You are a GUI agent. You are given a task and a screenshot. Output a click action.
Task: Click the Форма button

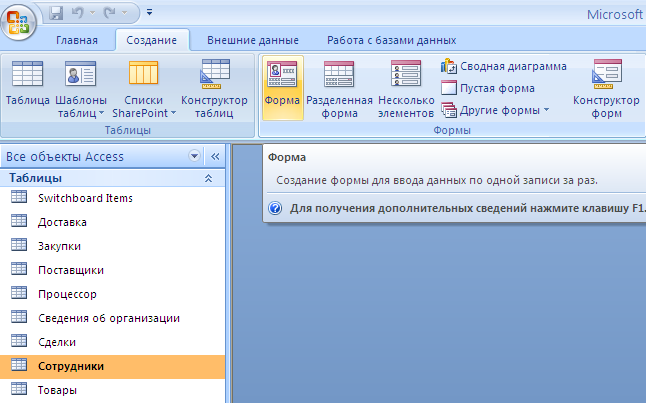tap(282, 88)
